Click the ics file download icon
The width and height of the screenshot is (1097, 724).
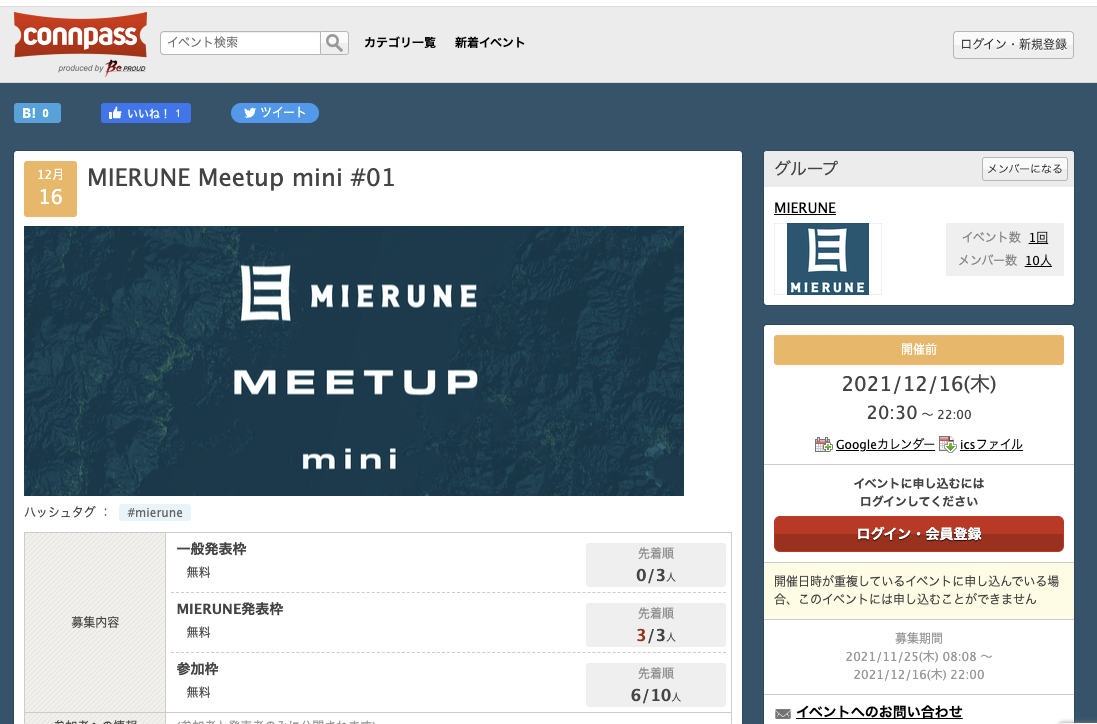pos(947,444)
